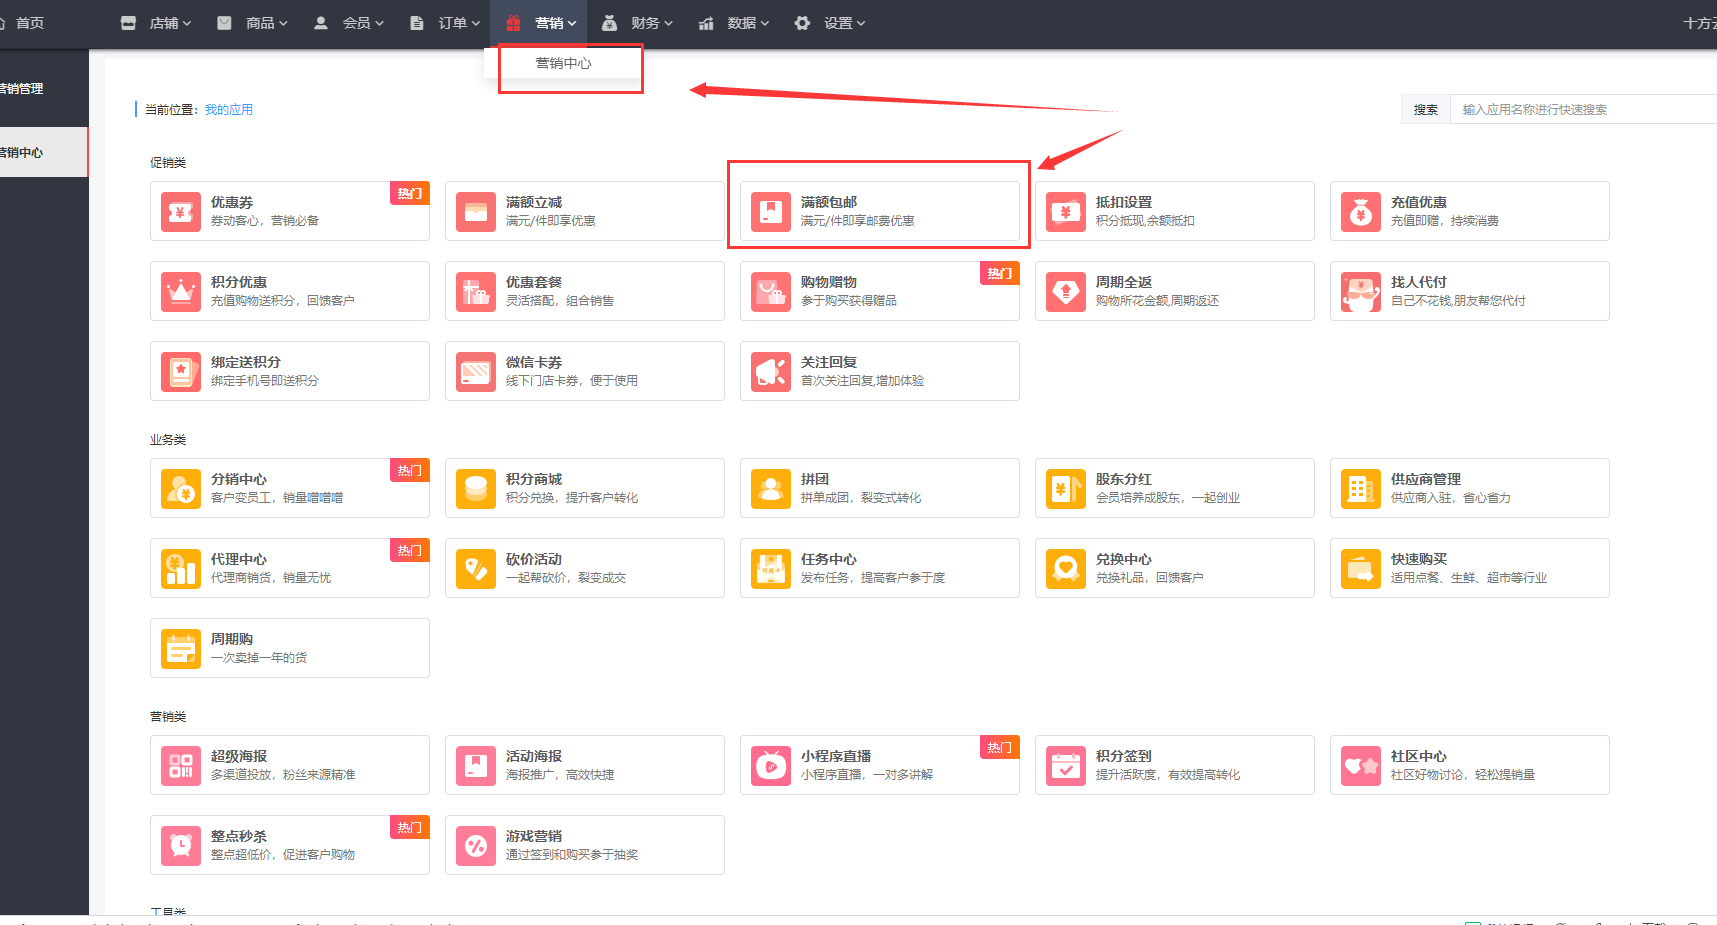
Task: Focus the app name search input field
Action: coord(1584,110)
